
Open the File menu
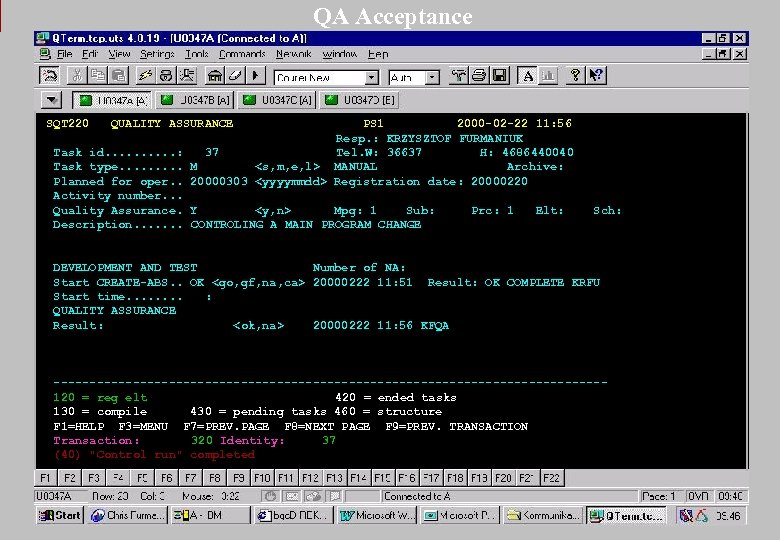click(x=64, y=54)
